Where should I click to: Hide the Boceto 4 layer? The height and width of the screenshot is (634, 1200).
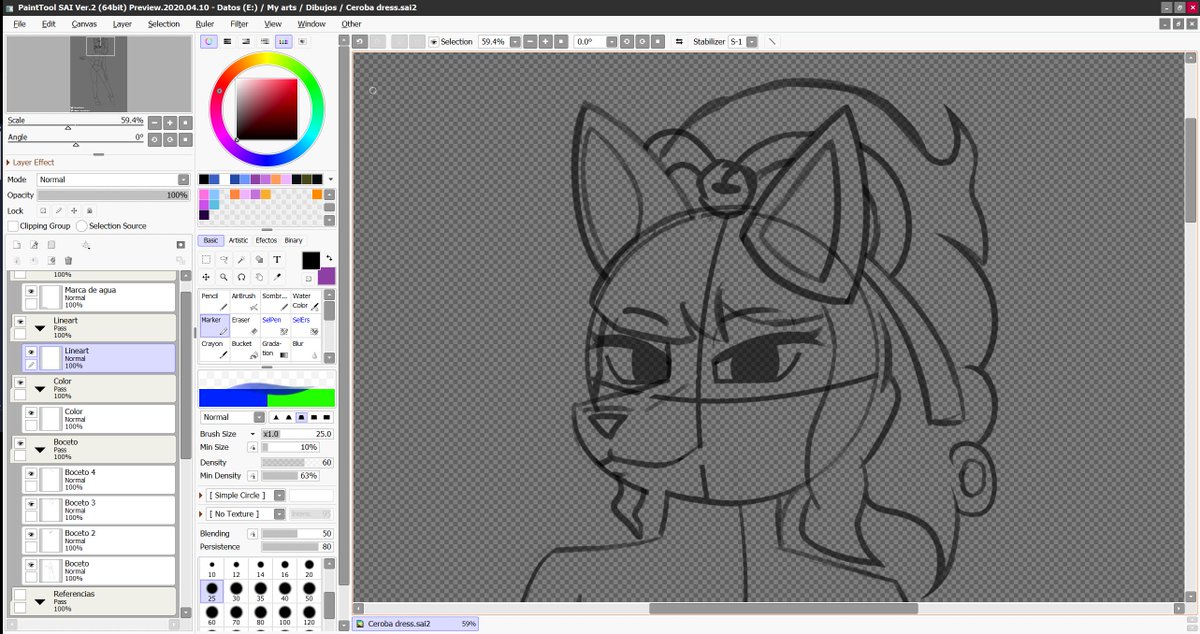click(x=31, y=473)
